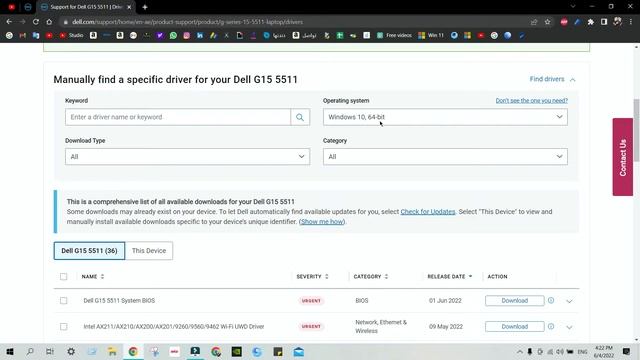Select the Dell G15 5511 (36) tab
The height and width of the screenshot is (360, 640).
[x=89, y=251]
